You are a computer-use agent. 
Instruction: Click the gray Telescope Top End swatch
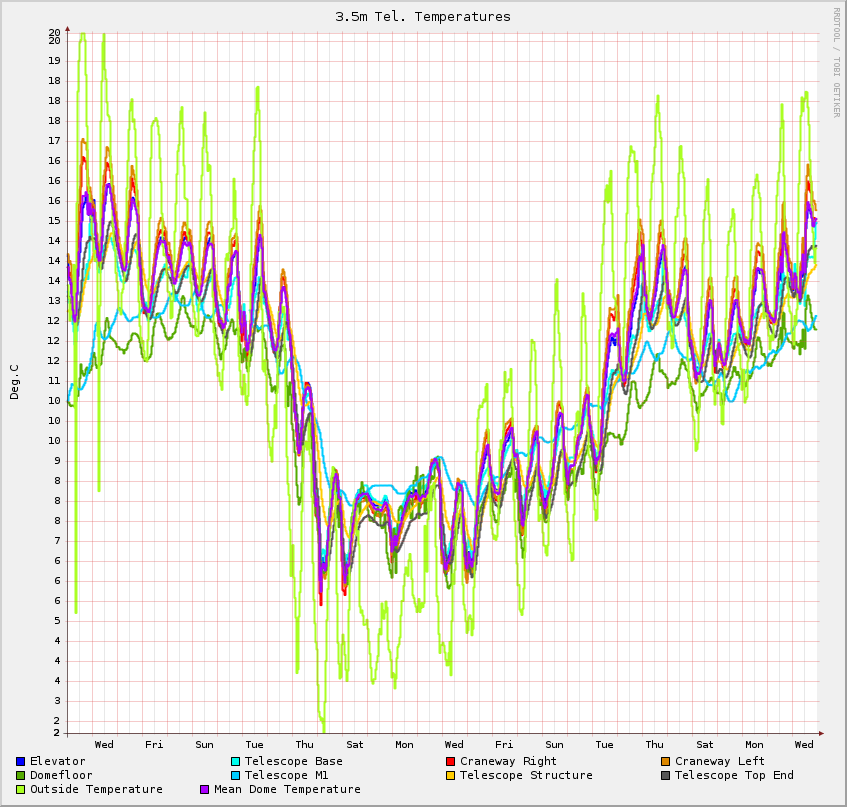(x=665, y=776)
